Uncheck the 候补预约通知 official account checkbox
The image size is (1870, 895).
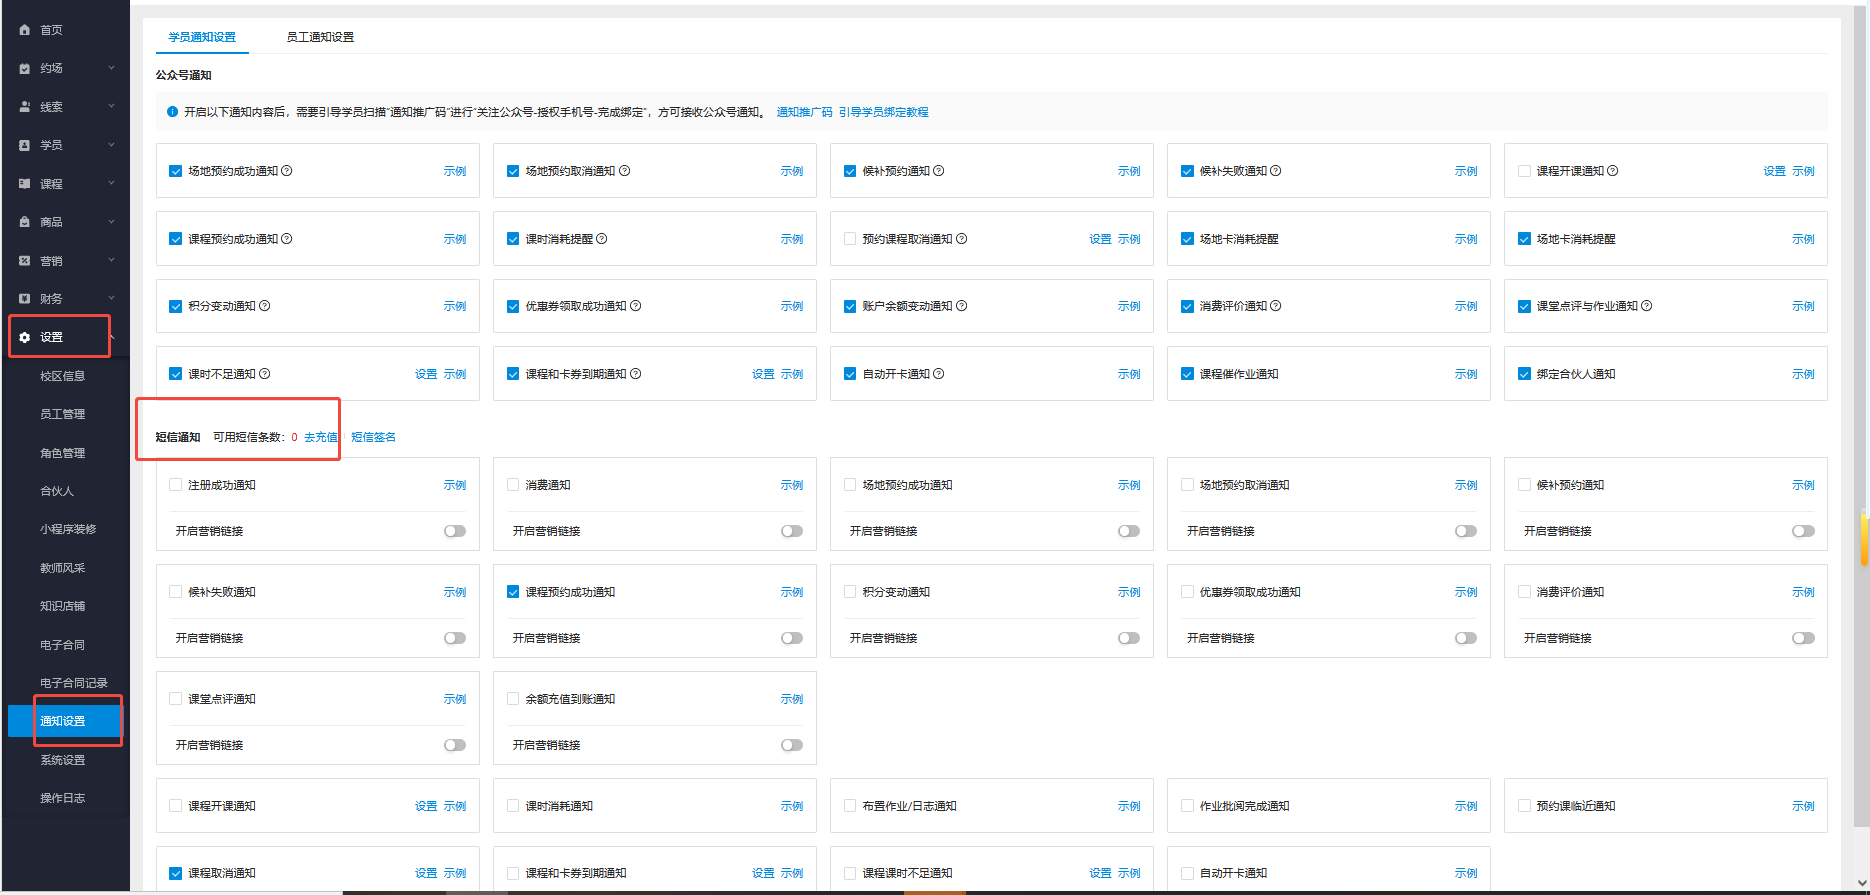(850, 171)
